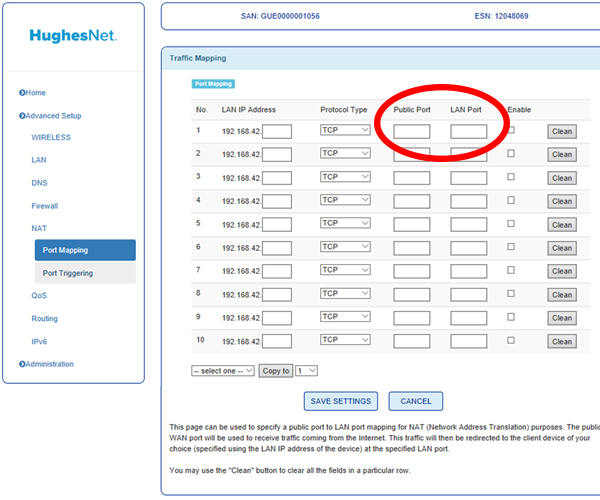Click the Clean button for row 10
Viewport: 600px width, 500px height.
(562, 342)
